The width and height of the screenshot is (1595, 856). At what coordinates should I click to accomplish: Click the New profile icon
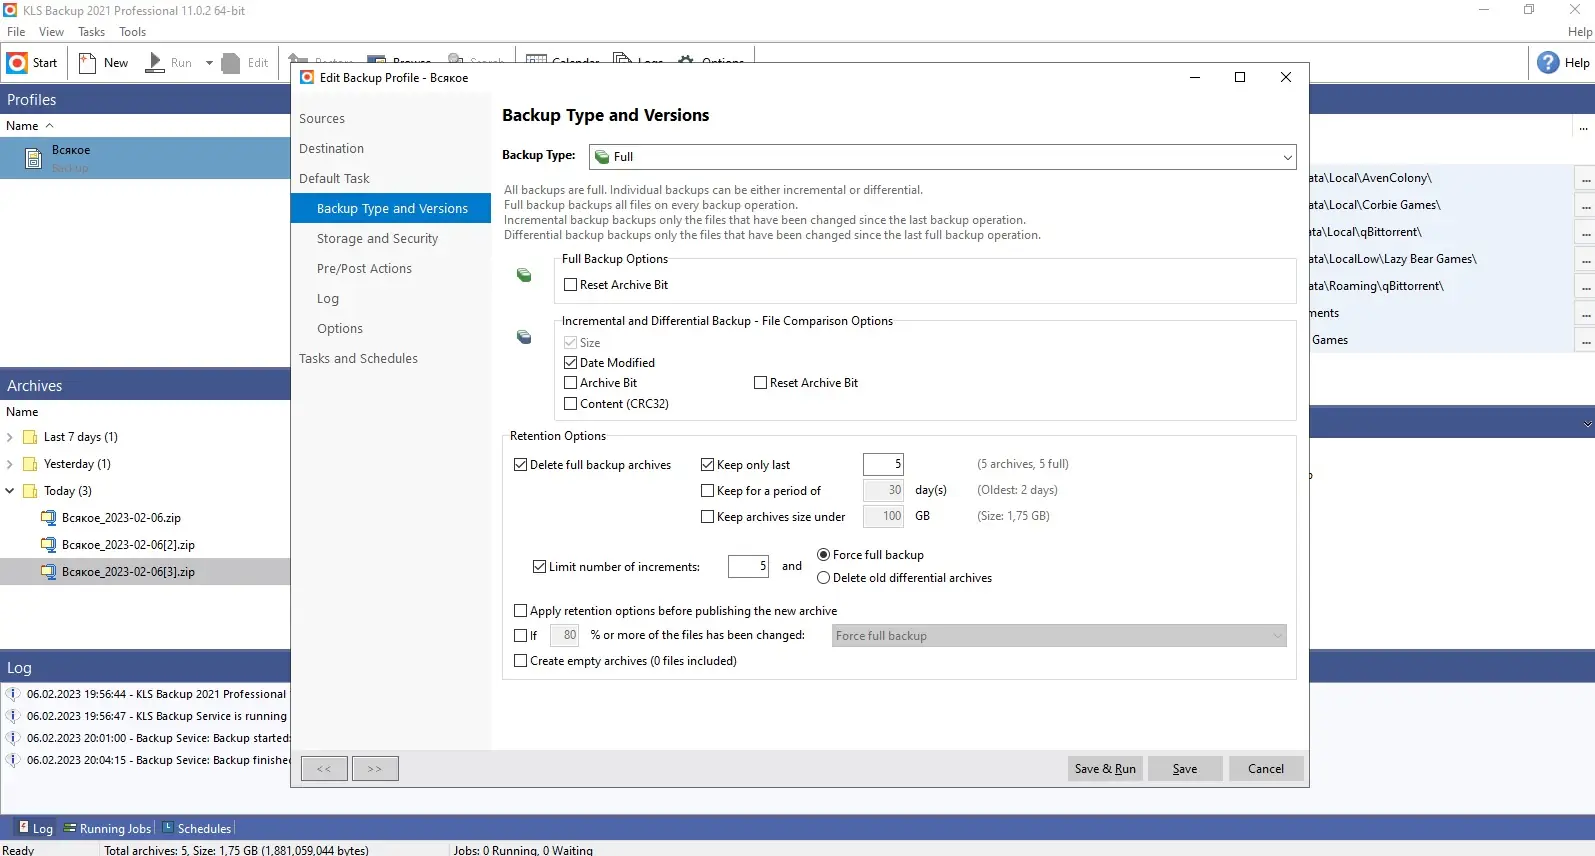point(88,63)
